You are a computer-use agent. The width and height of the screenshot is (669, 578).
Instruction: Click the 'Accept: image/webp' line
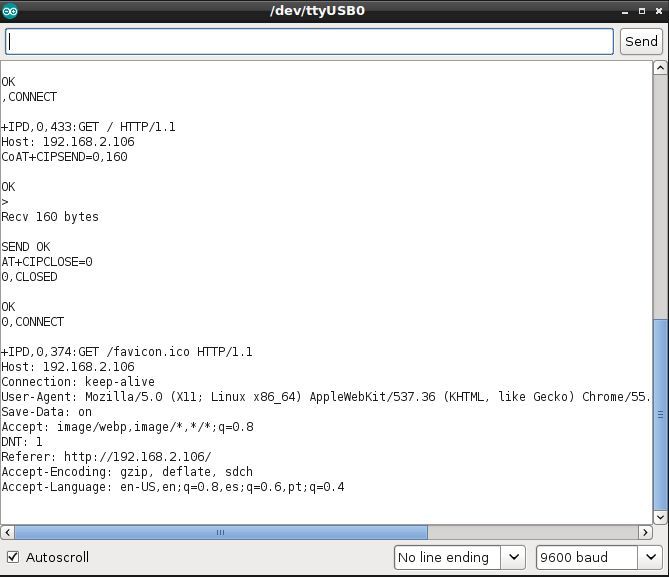pos(128,427)
